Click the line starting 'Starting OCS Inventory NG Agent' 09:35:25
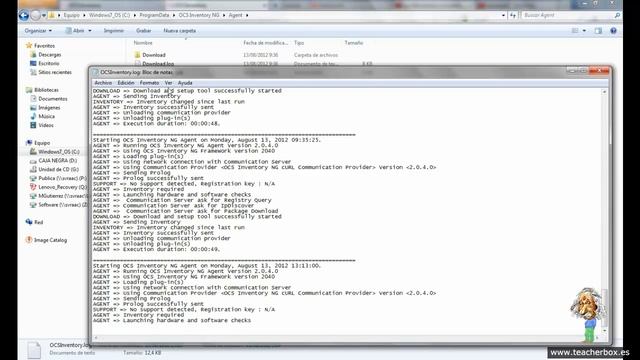 [x=207, y=140]
